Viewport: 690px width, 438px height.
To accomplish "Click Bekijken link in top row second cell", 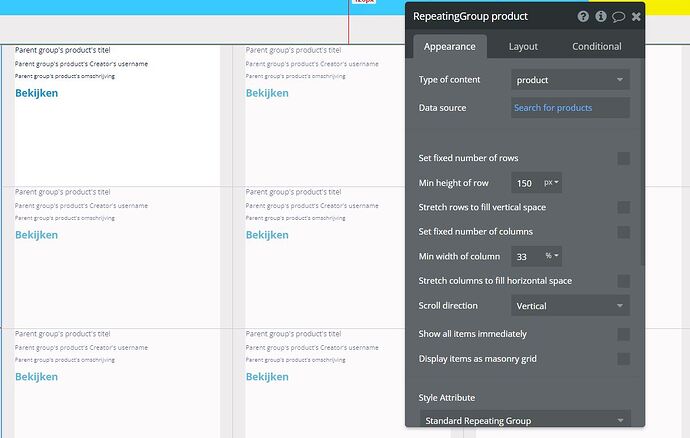I will coord(267,93).
